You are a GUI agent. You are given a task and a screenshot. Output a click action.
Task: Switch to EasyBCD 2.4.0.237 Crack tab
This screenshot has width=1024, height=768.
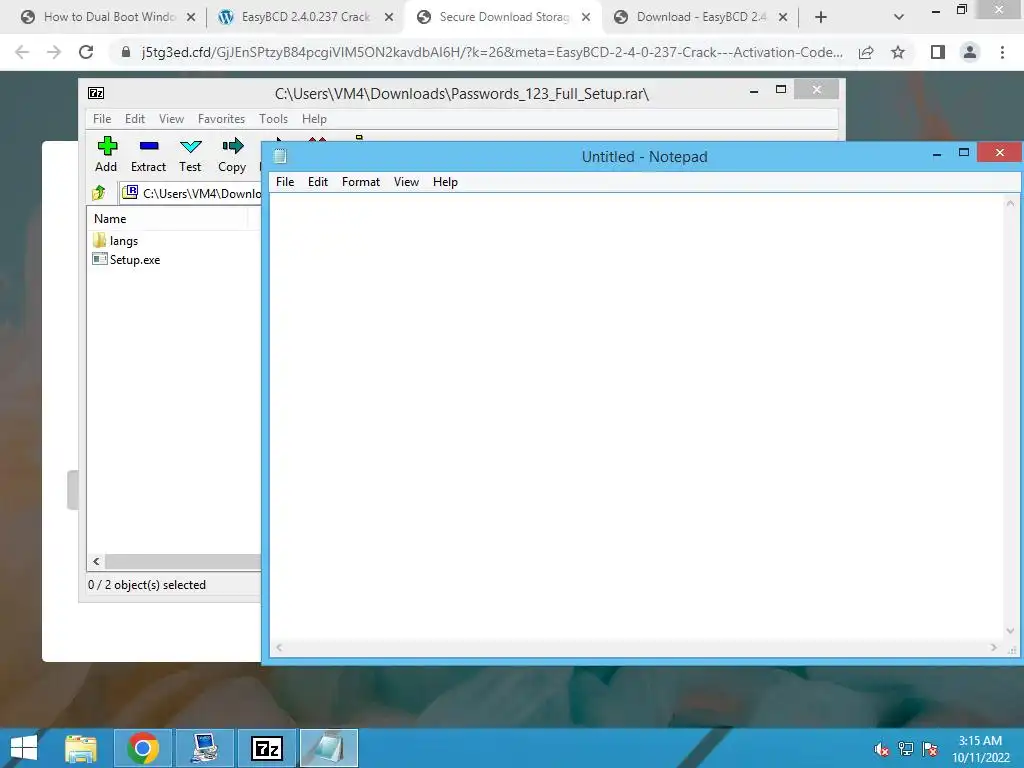coord(305,17)
